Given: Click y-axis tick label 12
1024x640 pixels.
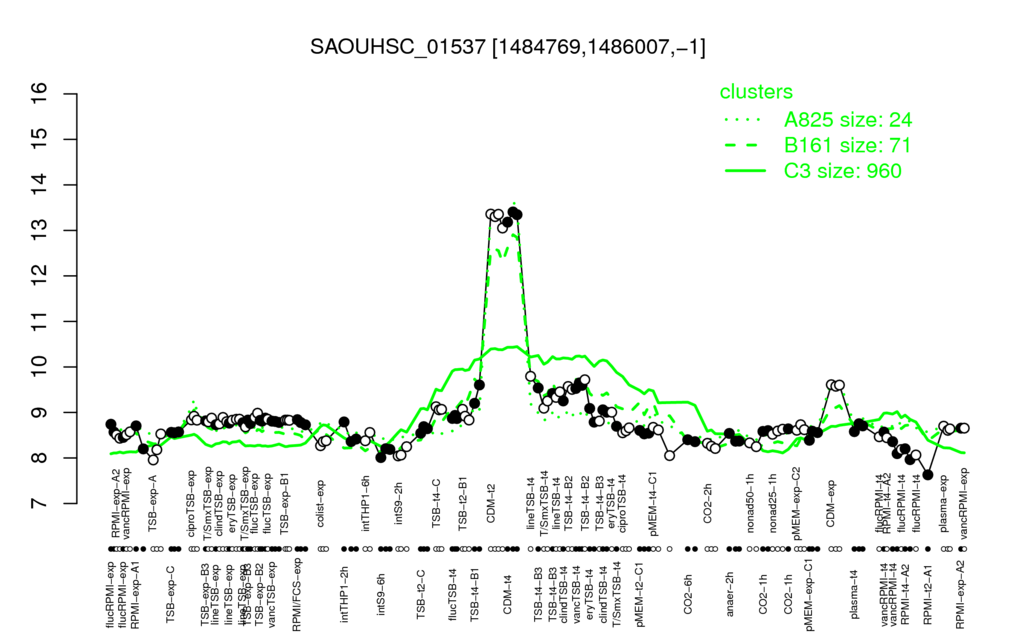Looking at the screenshot, I should point(40,276).
